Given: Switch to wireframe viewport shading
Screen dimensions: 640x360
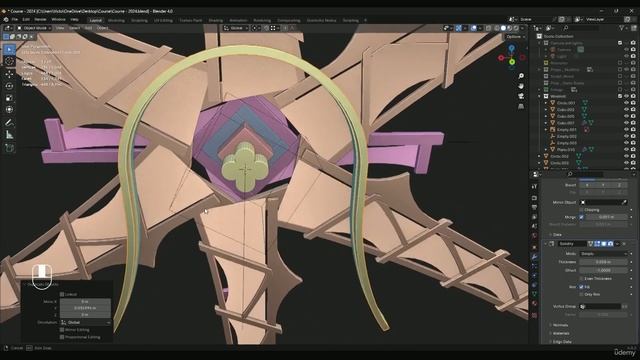Looking at the screenshot, I should tap(497, 28).
